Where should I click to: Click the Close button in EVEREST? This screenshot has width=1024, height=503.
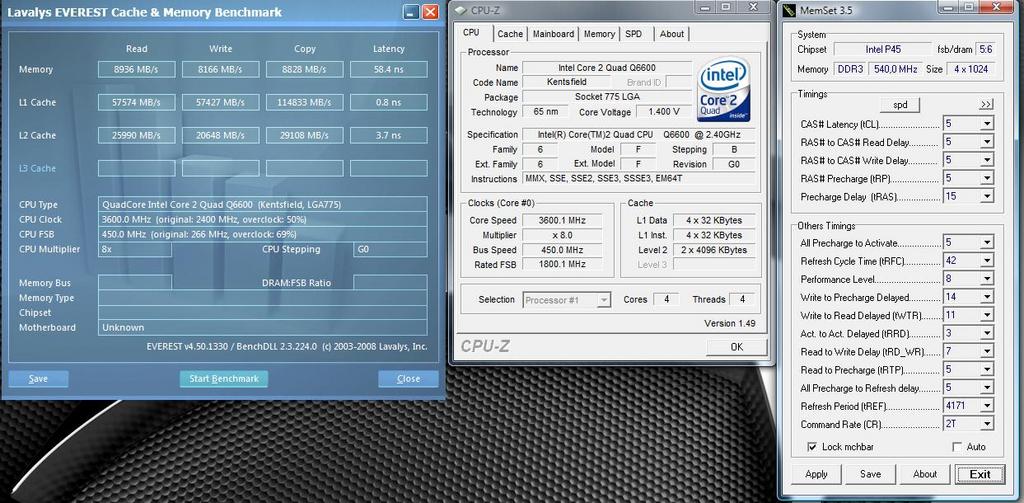tap(408, 379)
